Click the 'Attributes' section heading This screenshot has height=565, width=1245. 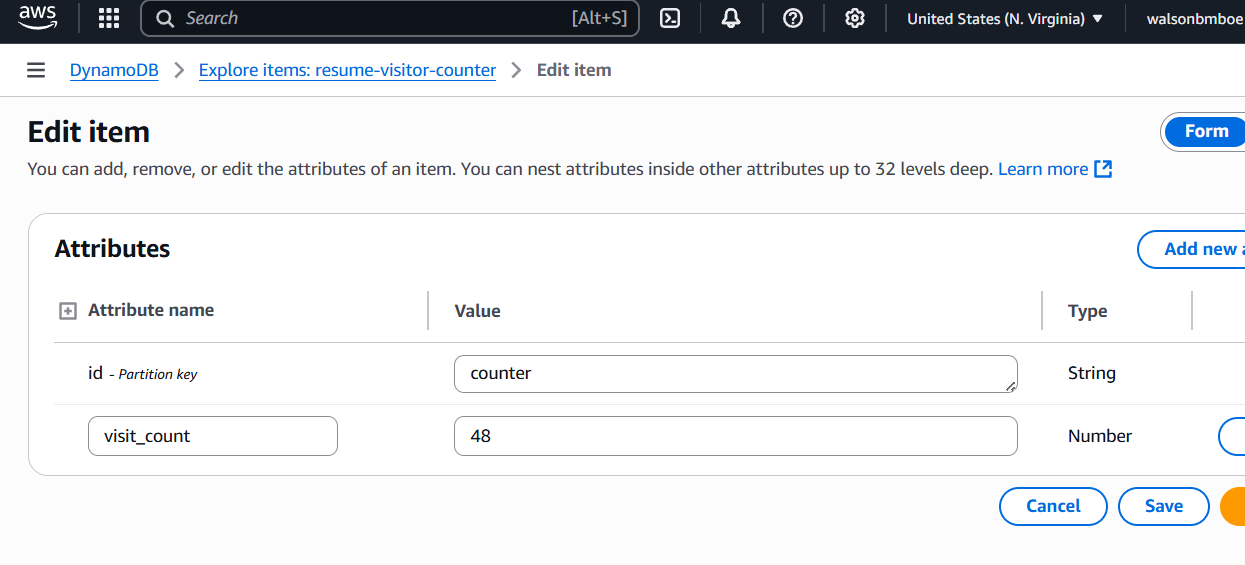pos(112,249)
